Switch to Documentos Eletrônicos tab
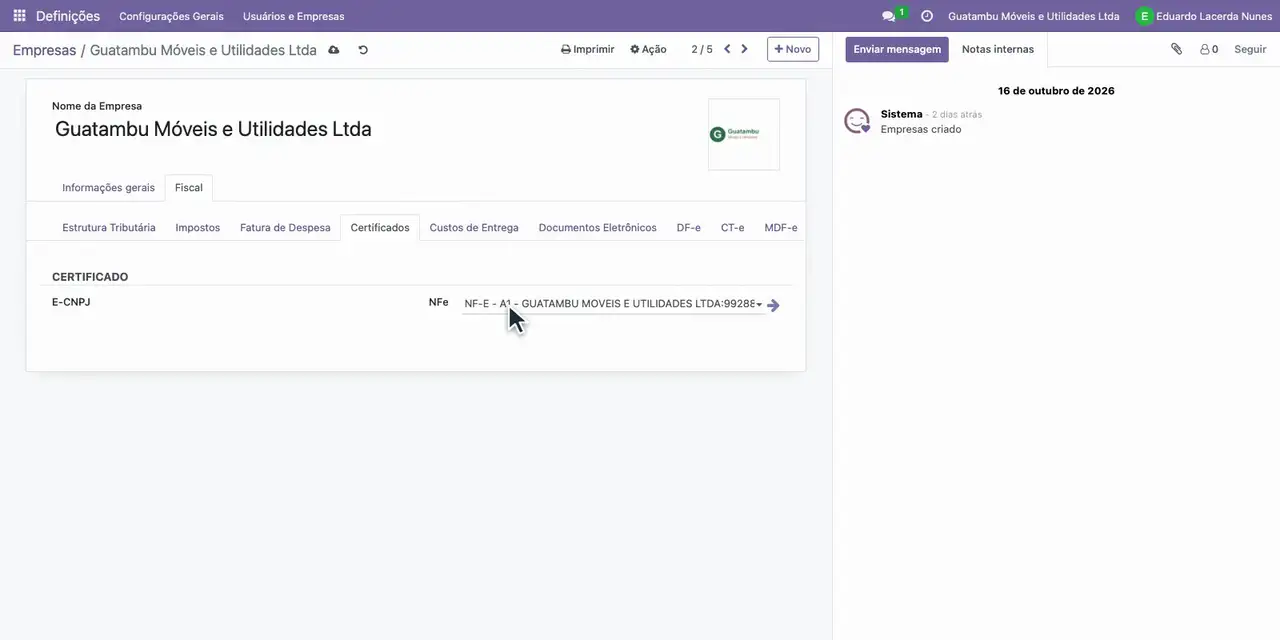The image size is (1280, 640). 598,228
